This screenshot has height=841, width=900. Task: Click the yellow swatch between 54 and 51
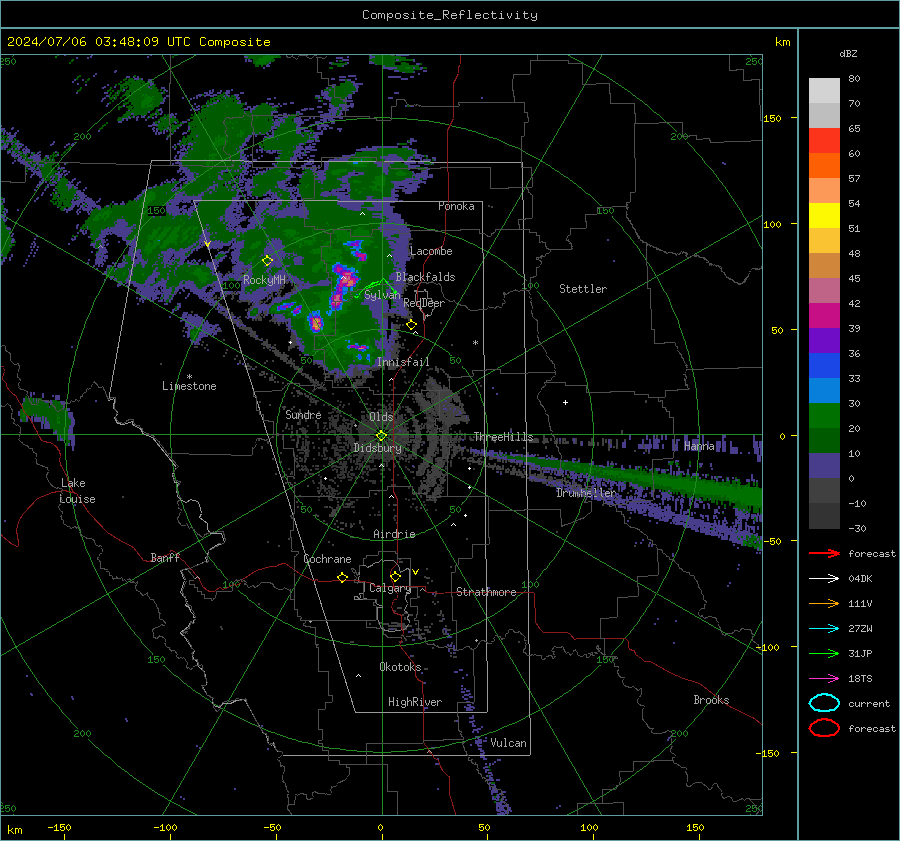(824, 216)
